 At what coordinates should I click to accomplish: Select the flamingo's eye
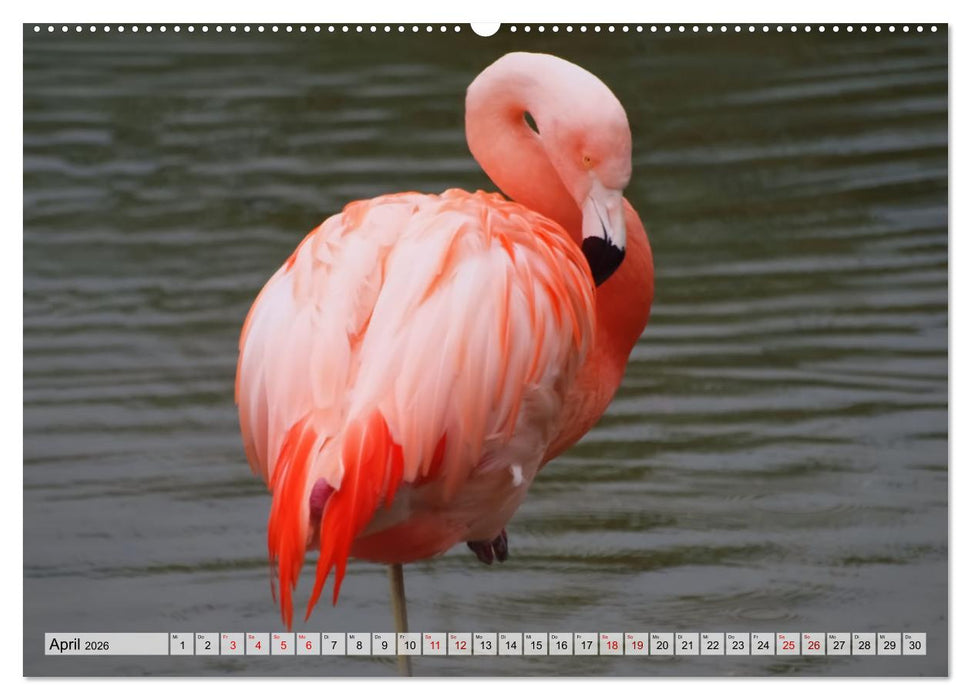tap(585, 160)
